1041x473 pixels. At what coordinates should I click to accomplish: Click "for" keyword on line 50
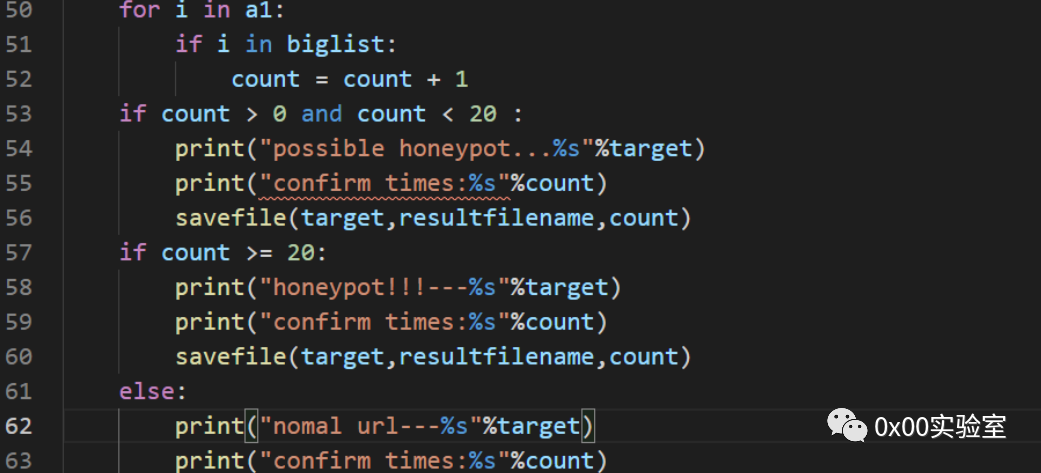tap(140, 10)
